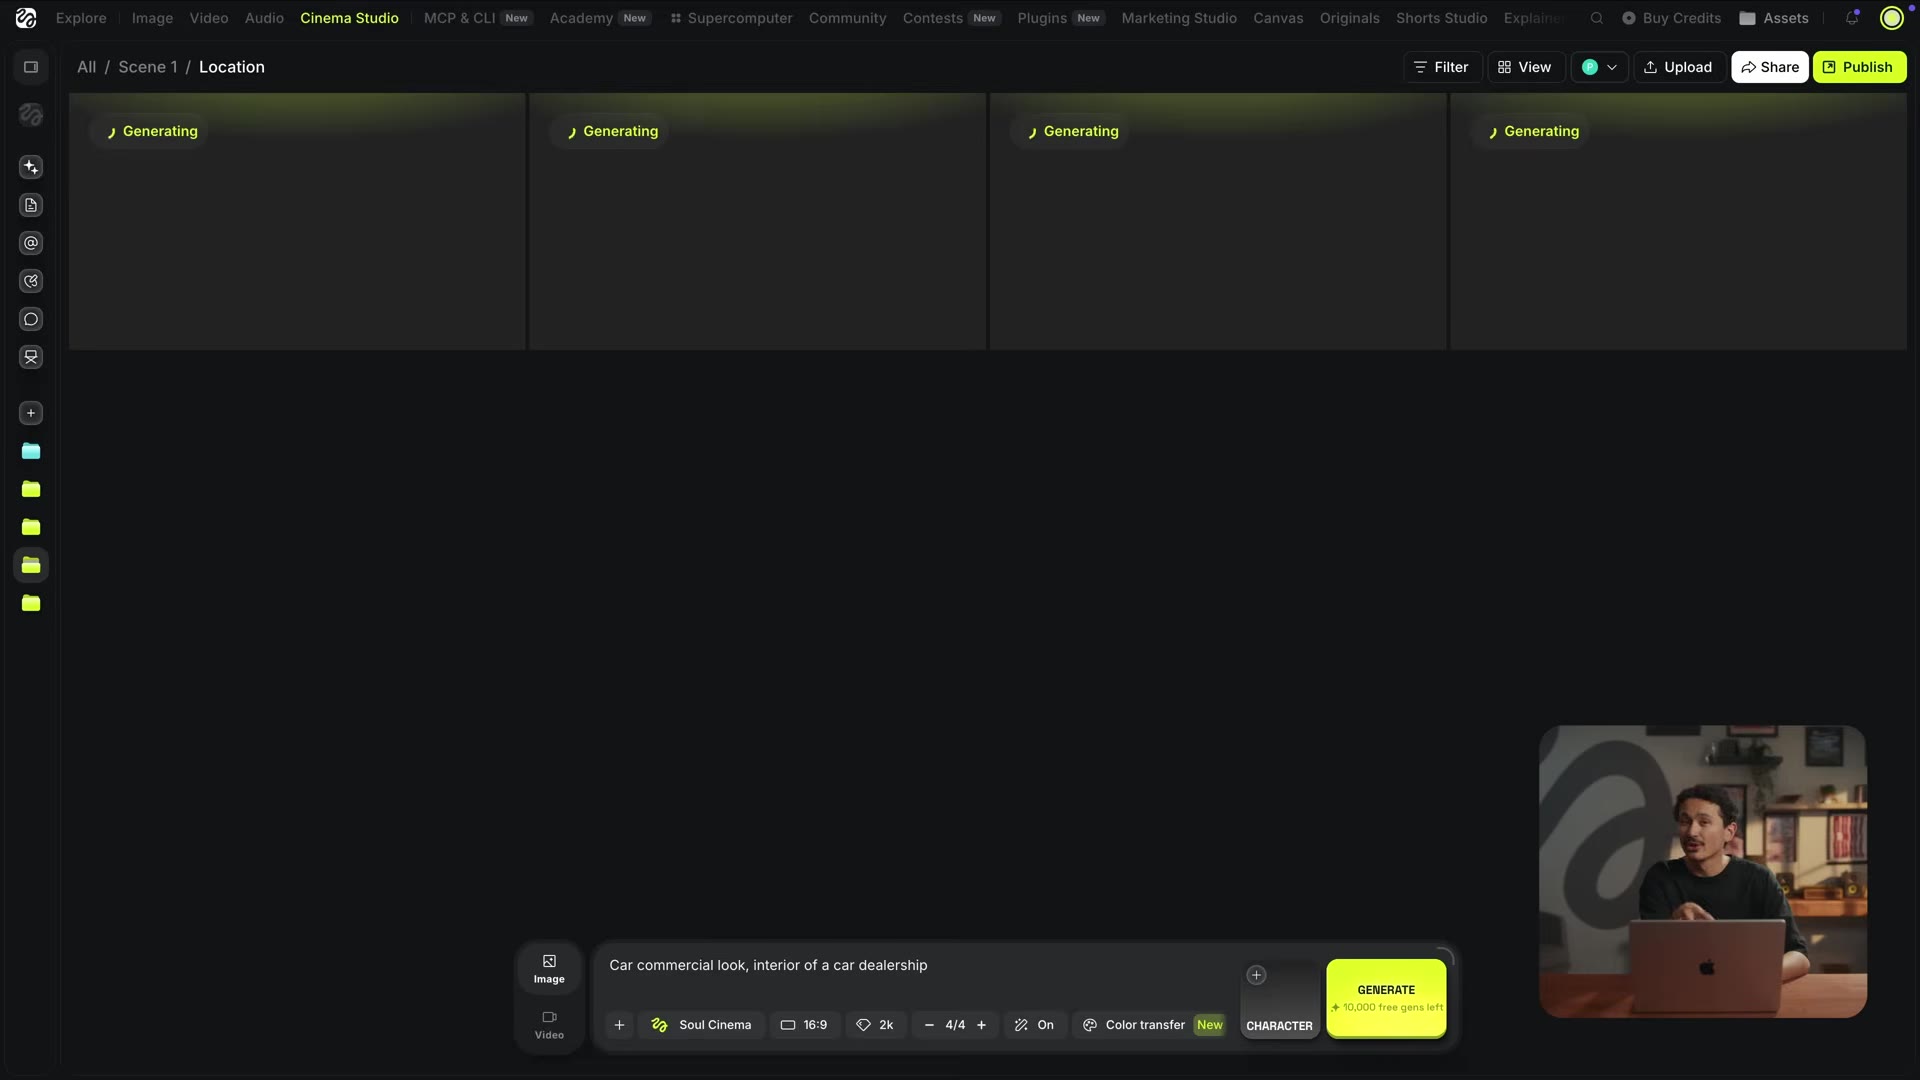Switch to Video generation mode
Screen dimensions: 1920x1080
(549, 1025)
